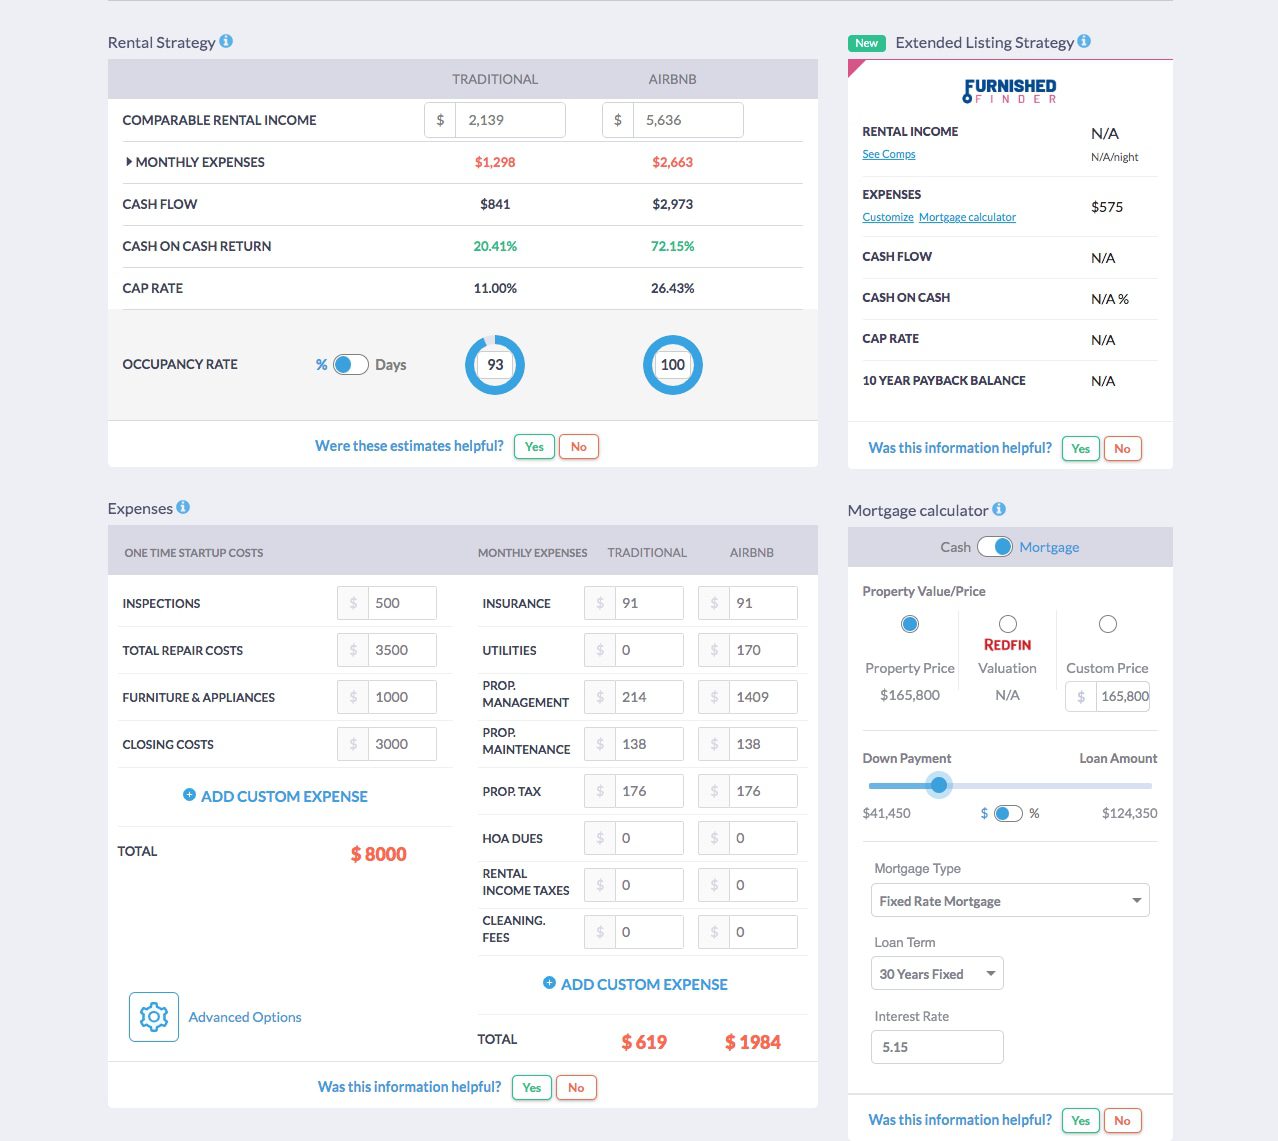Open the Mortgage Type dropdown
This screenshot has height=1141, width=1278.
coord(1009,900)
